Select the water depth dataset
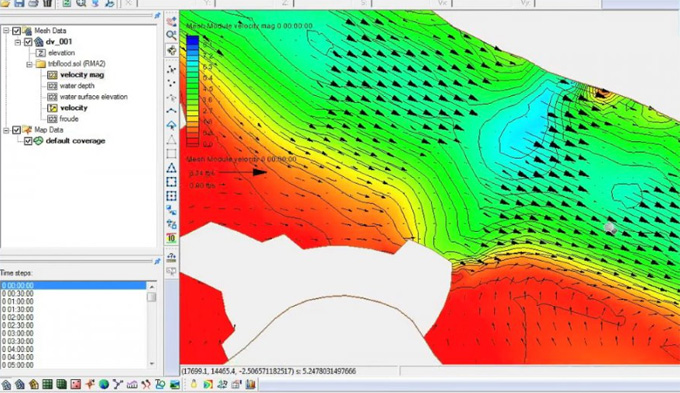The image size is (680, 393). tap(77, 86)
